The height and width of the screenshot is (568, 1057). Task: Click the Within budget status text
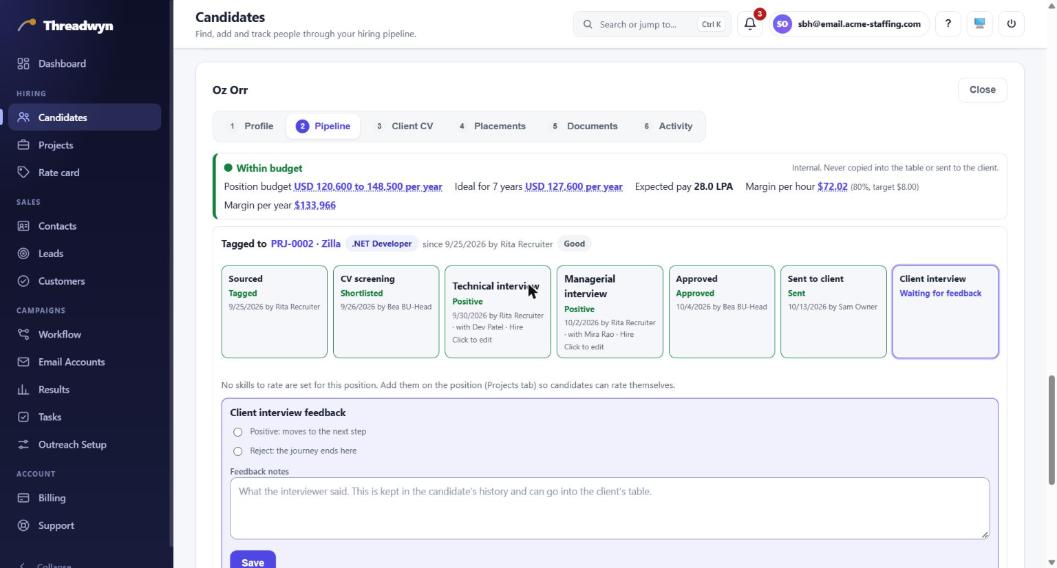tap(269, 168)
